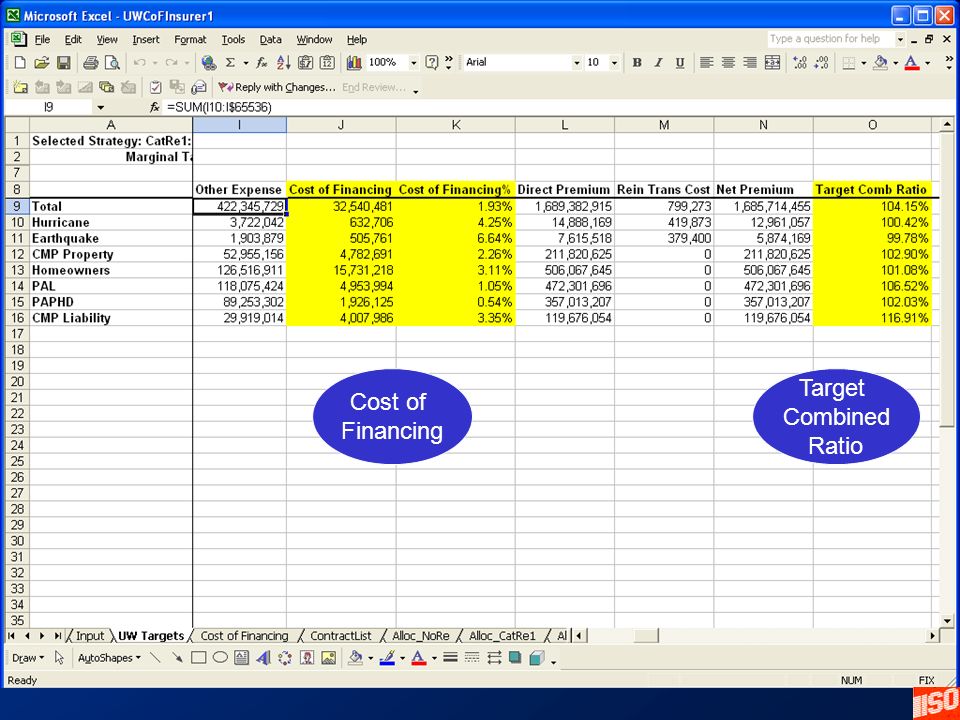Open the Data menu
The width and height of the screenshot is (960, 720).
[270, 40]
